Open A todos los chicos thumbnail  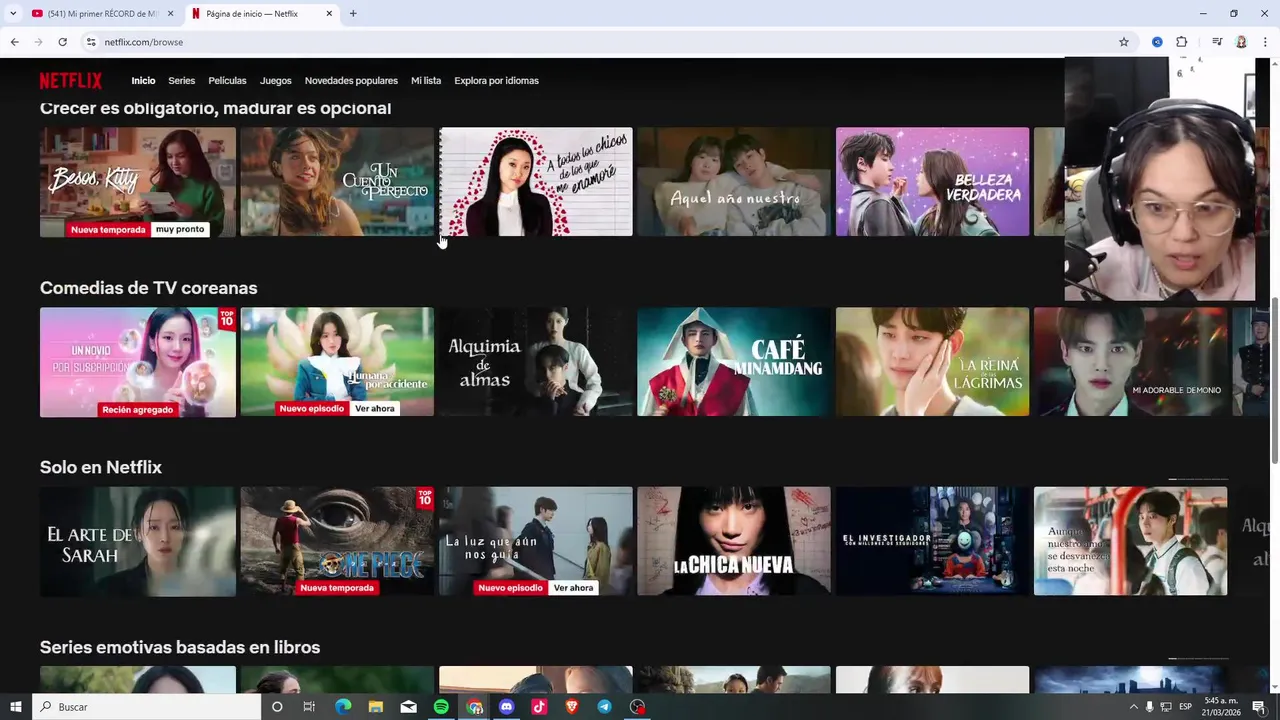click(x=536, y=182)
